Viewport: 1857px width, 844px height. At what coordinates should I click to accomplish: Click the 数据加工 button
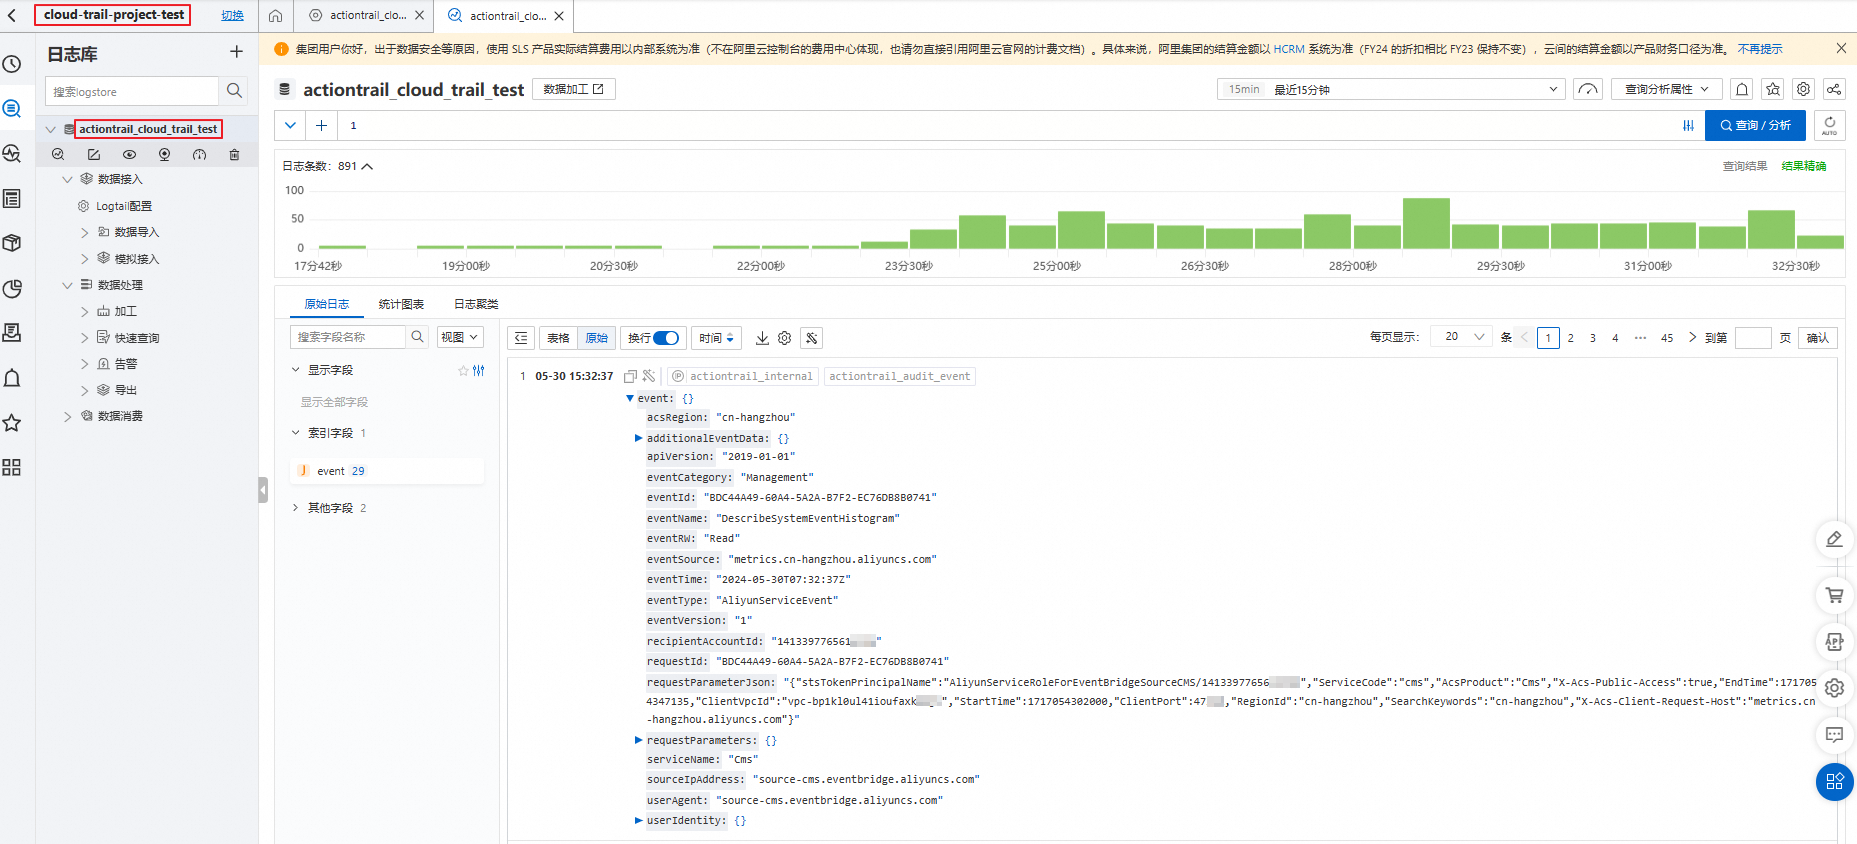[574, 89]
